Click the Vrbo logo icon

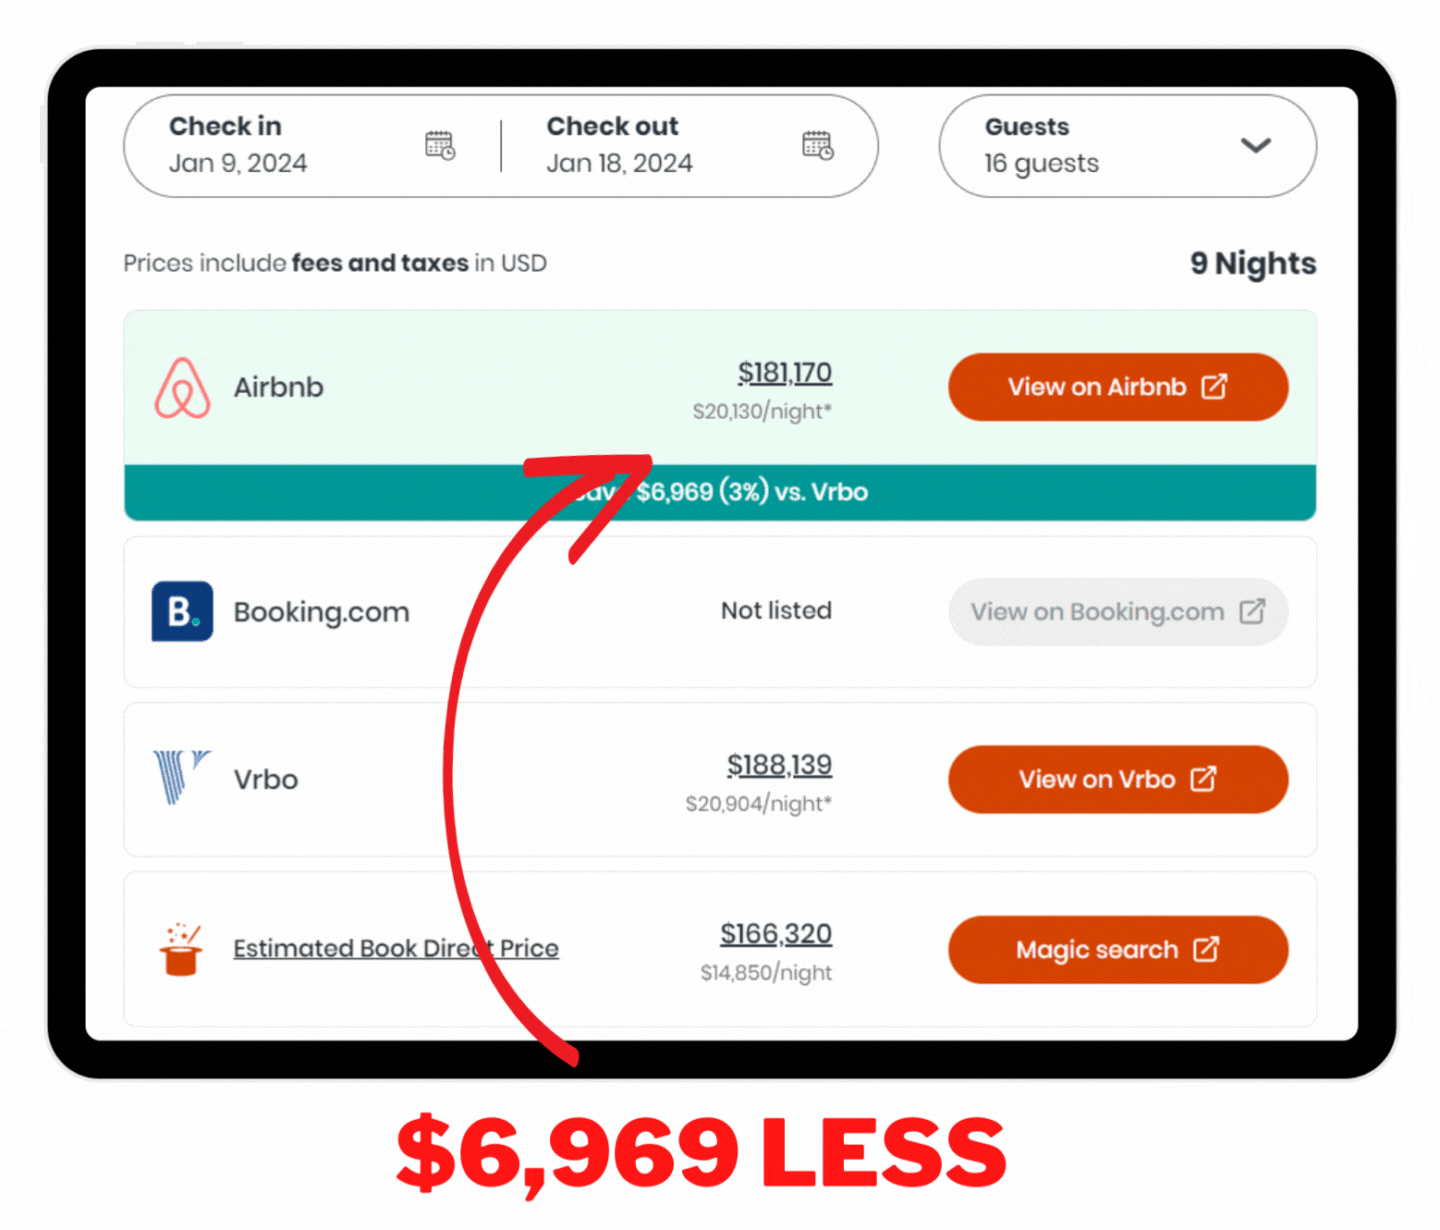tap(181, 777)
